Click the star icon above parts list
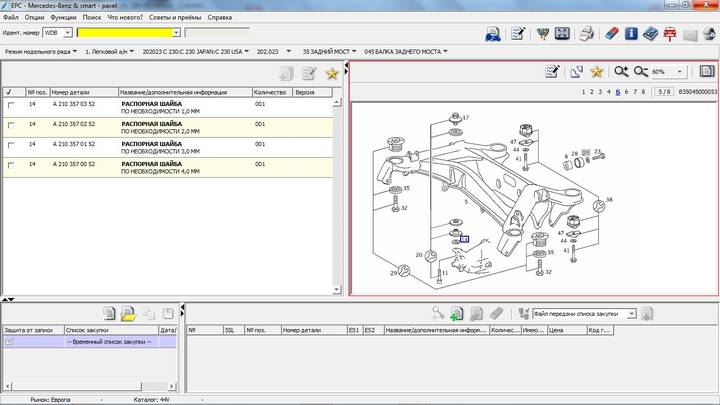This screenshot has height=405, width=720. 332,73
